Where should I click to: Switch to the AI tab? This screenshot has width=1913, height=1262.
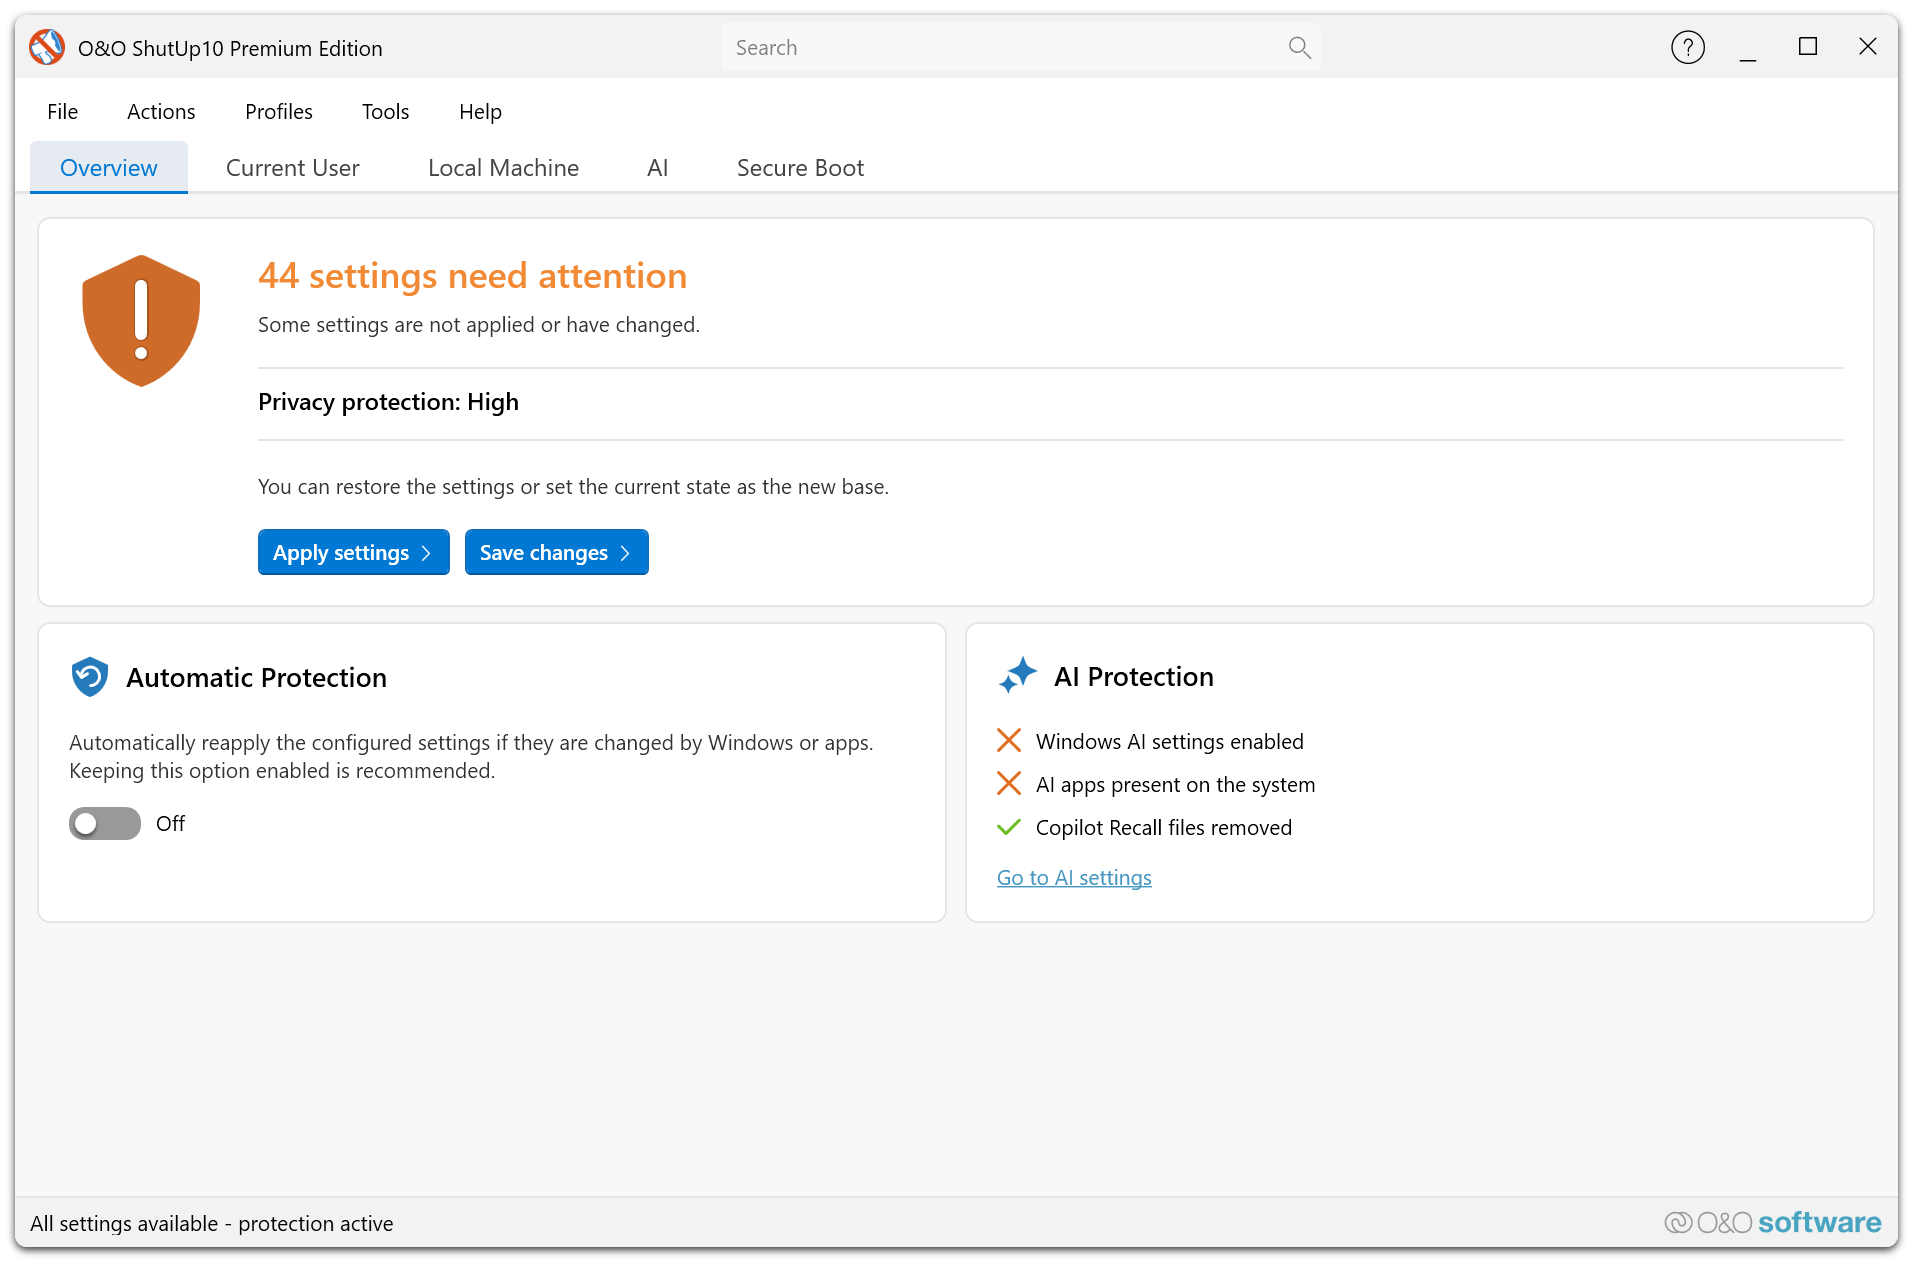coord(657,167)
